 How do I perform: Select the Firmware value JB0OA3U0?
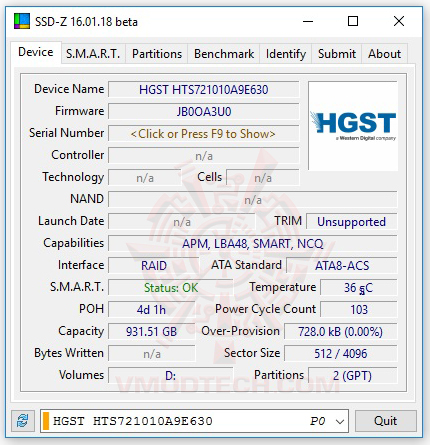[x=203, y=112]
